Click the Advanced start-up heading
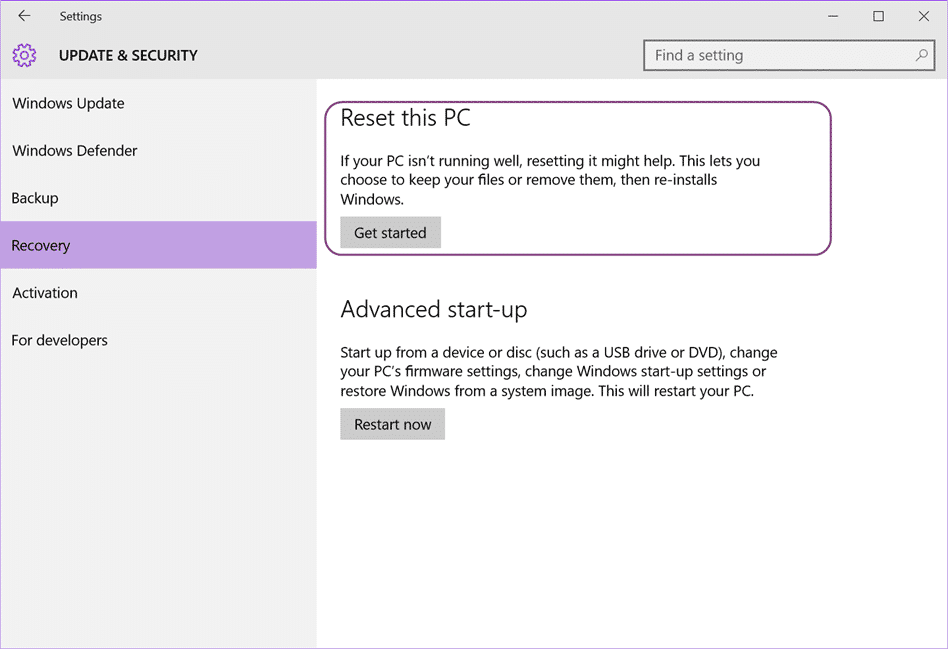The image size is (948, 649). [x=434, y=310]
